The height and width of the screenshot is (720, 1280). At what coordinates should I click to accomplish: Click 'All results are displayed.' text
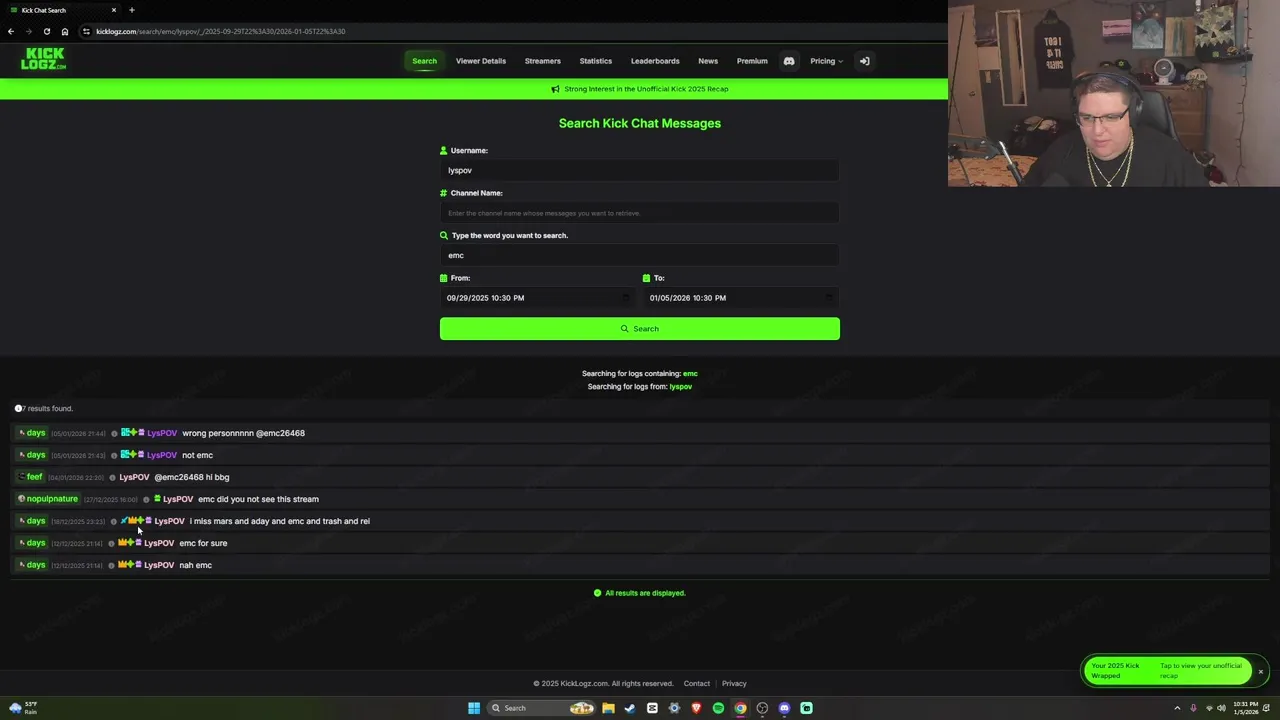[x=645, y=593]
